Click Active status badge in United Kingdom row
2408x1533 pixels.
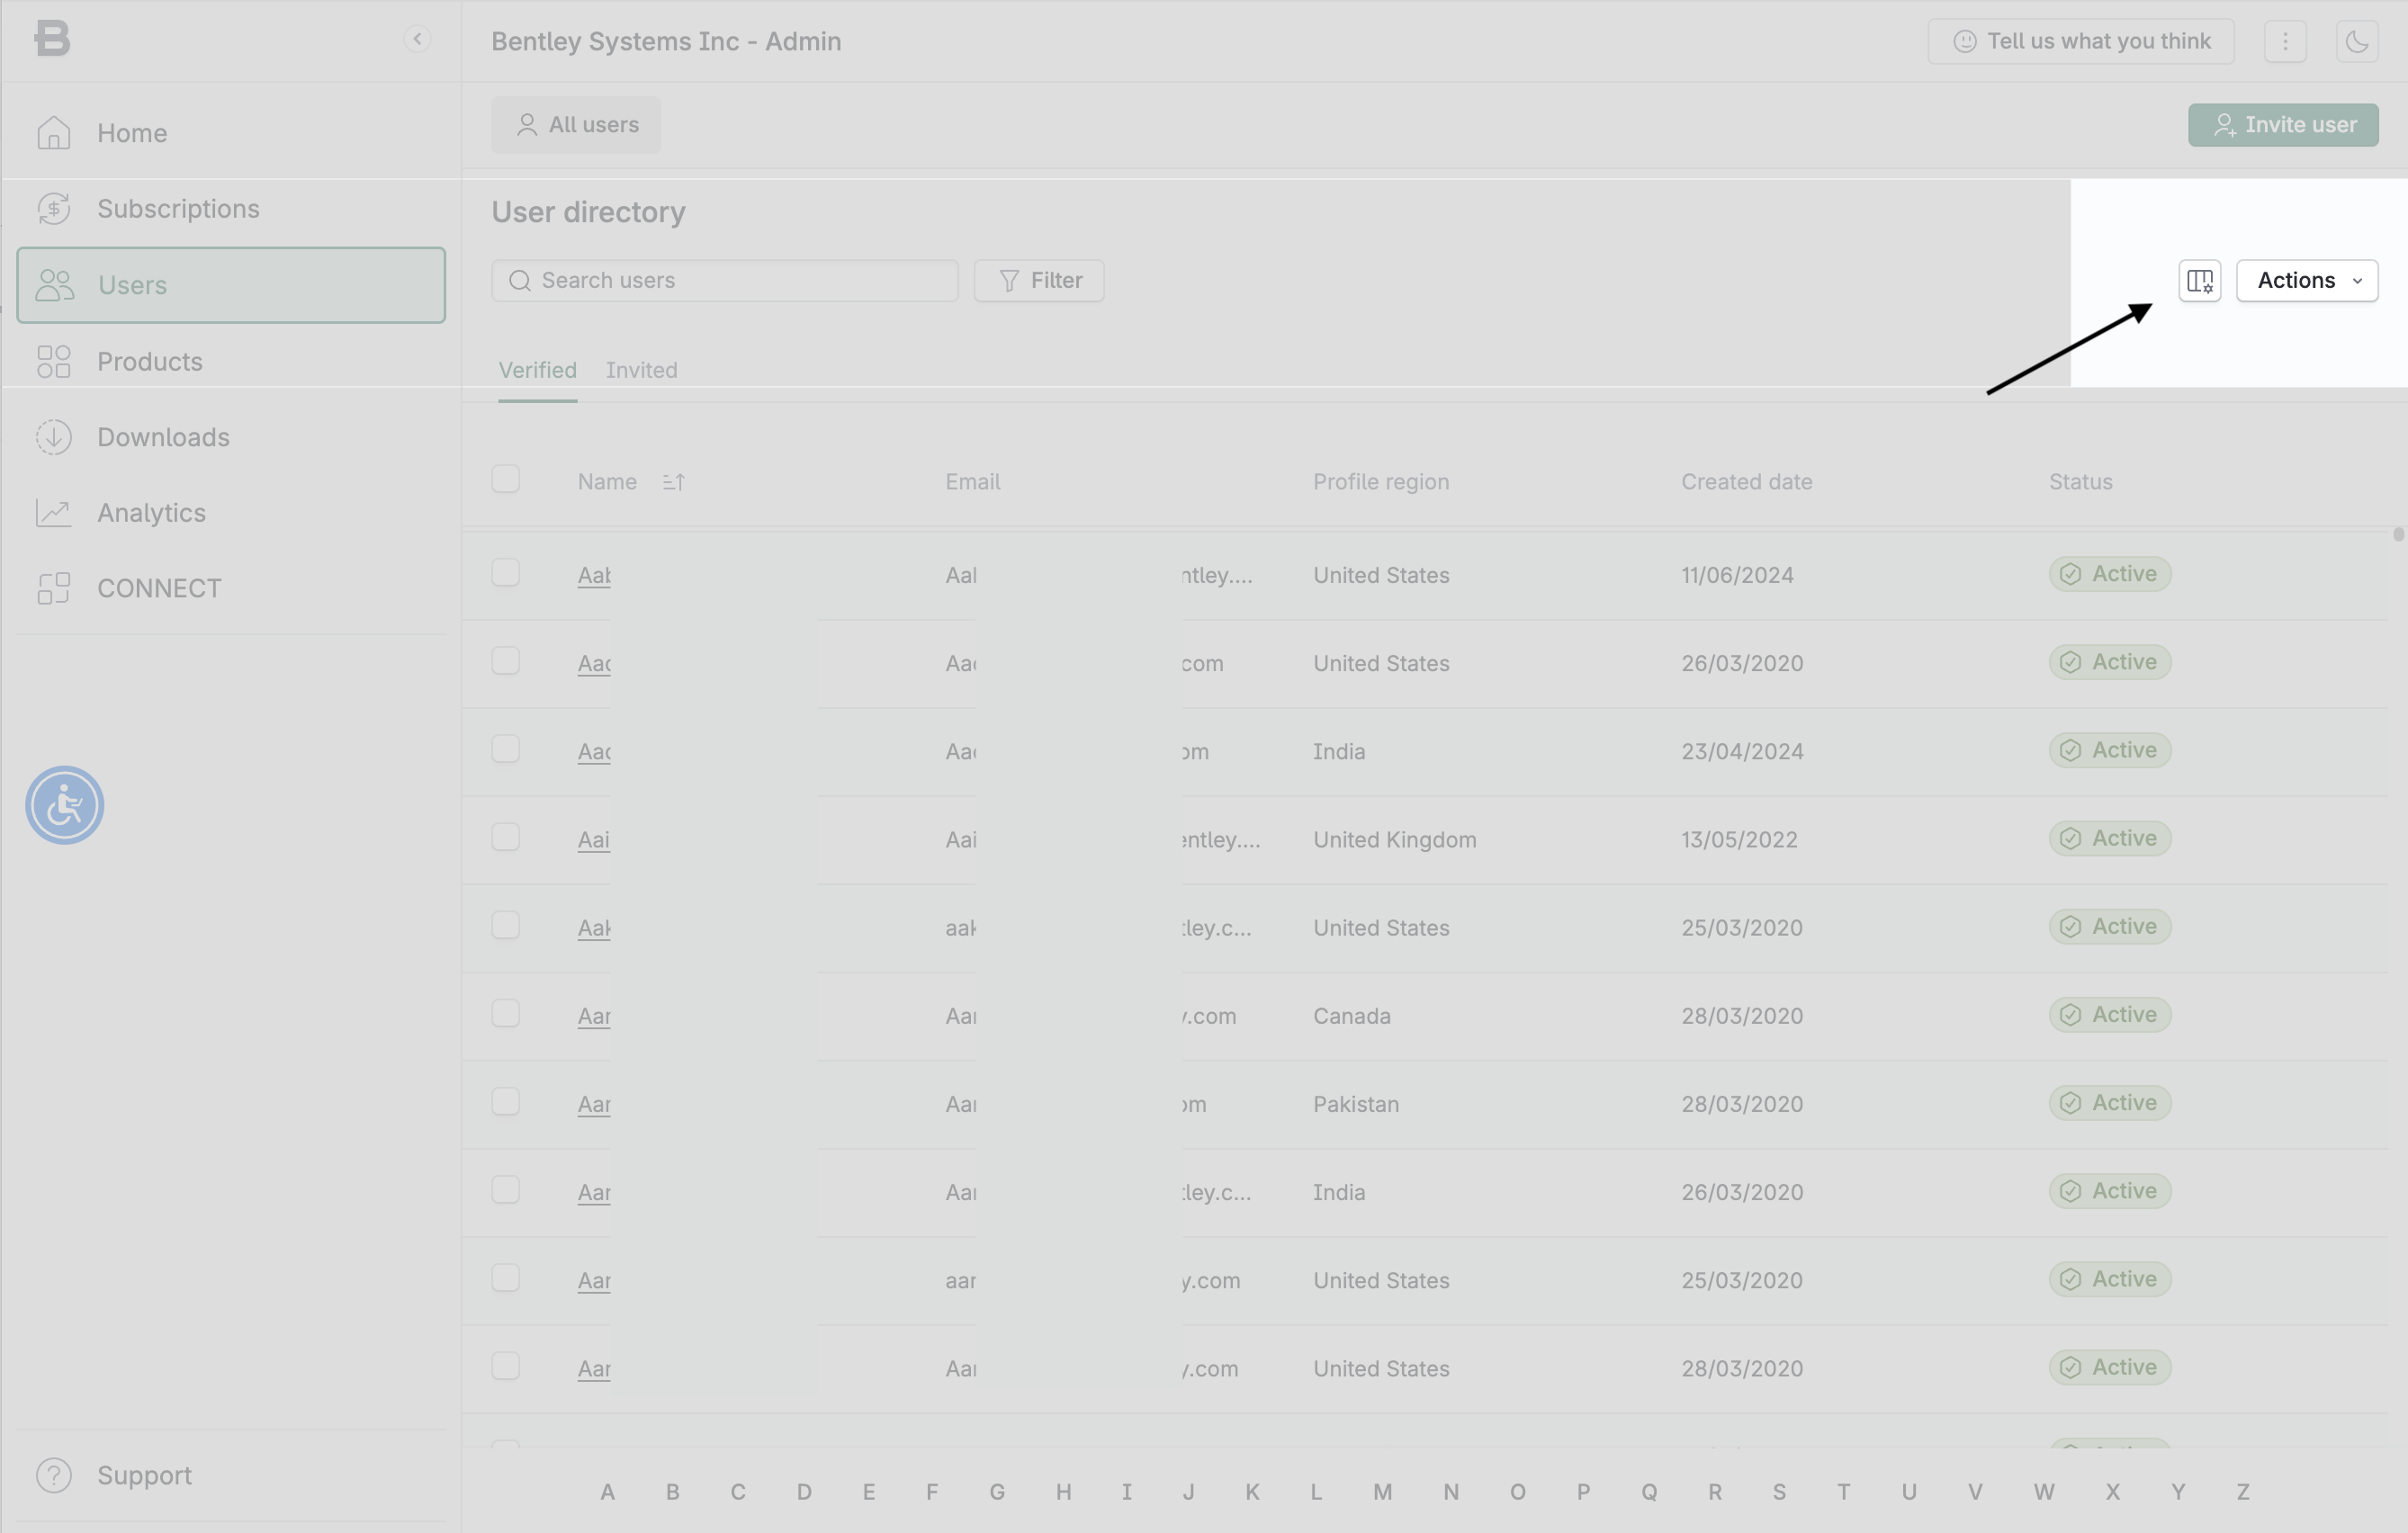2110,838
